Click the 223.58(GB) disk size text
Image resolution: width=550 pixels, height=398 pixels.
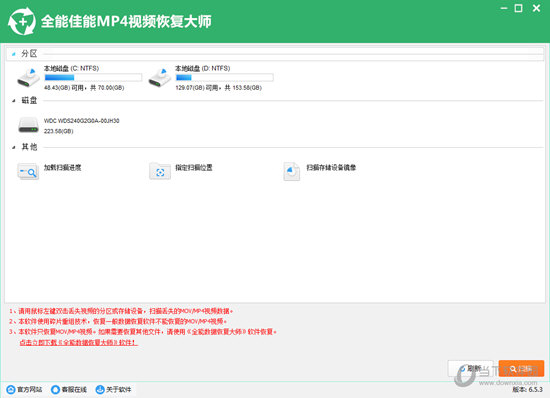59,131
